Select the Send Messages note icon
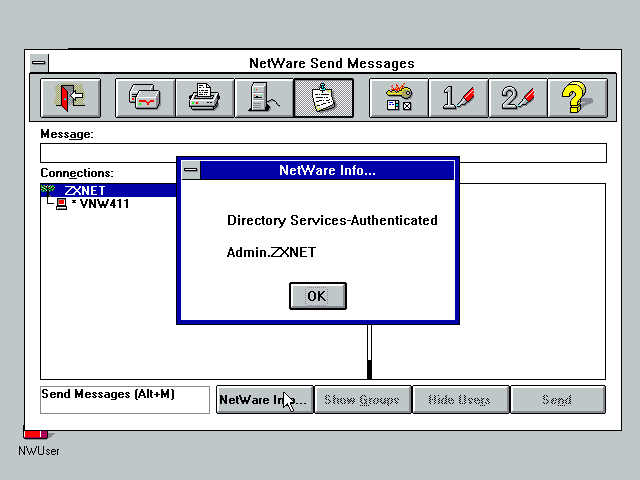This screenshot has height=480, width=640. [324, 98]
